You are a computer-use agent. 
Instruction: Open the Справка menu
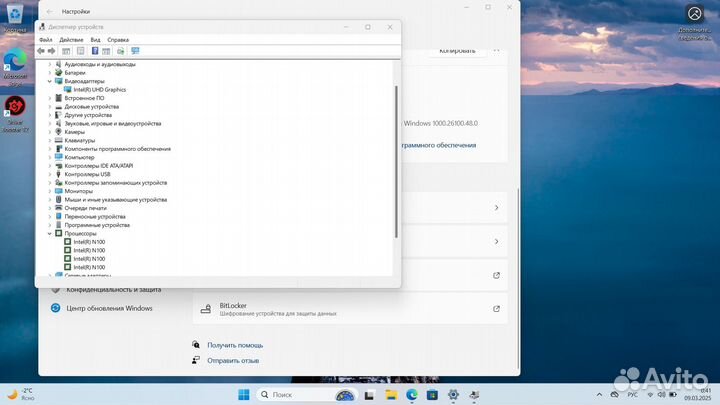[x=118, y=40]
